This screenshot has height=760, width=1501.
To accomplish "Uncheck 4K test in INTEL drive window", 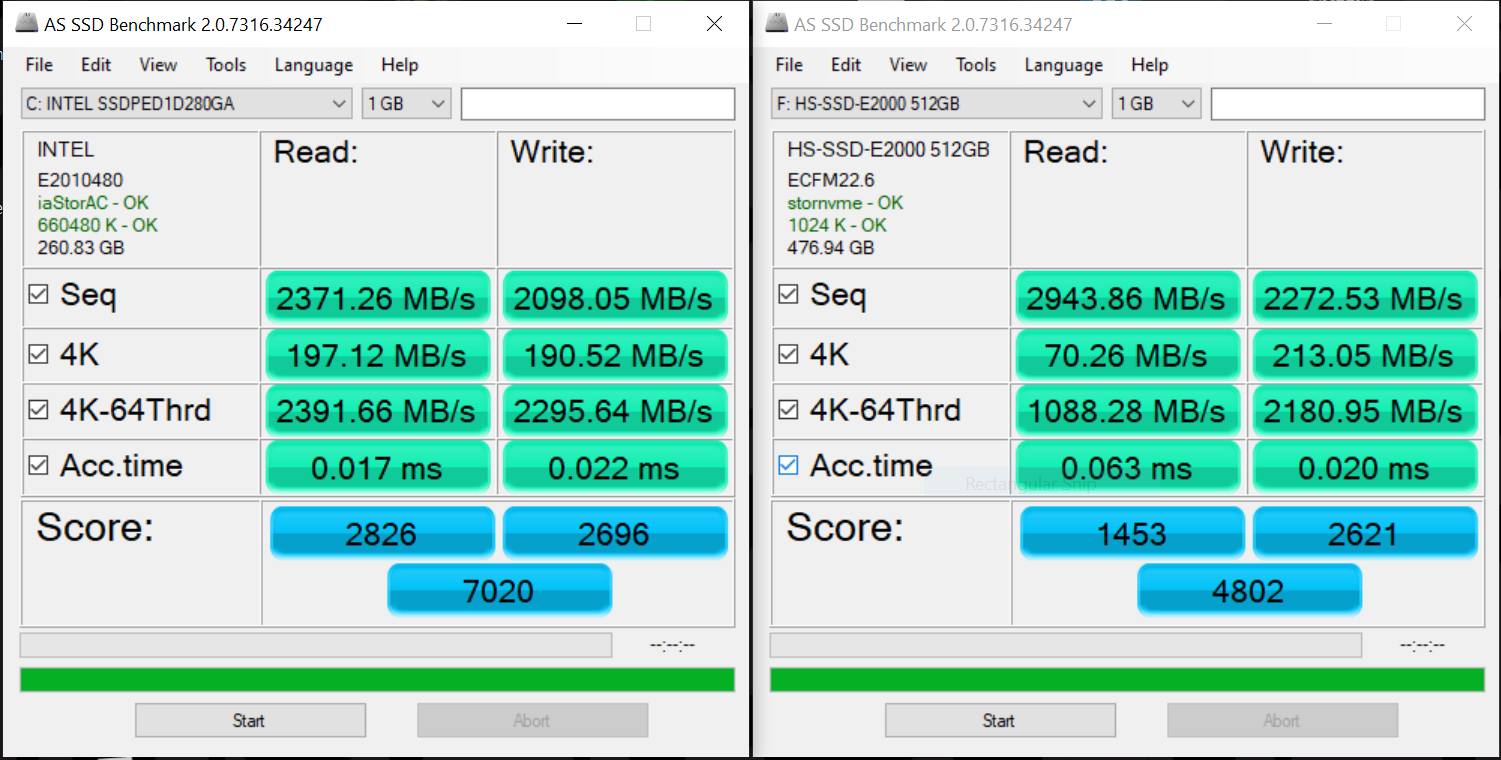I will click(x=38, y=354).
